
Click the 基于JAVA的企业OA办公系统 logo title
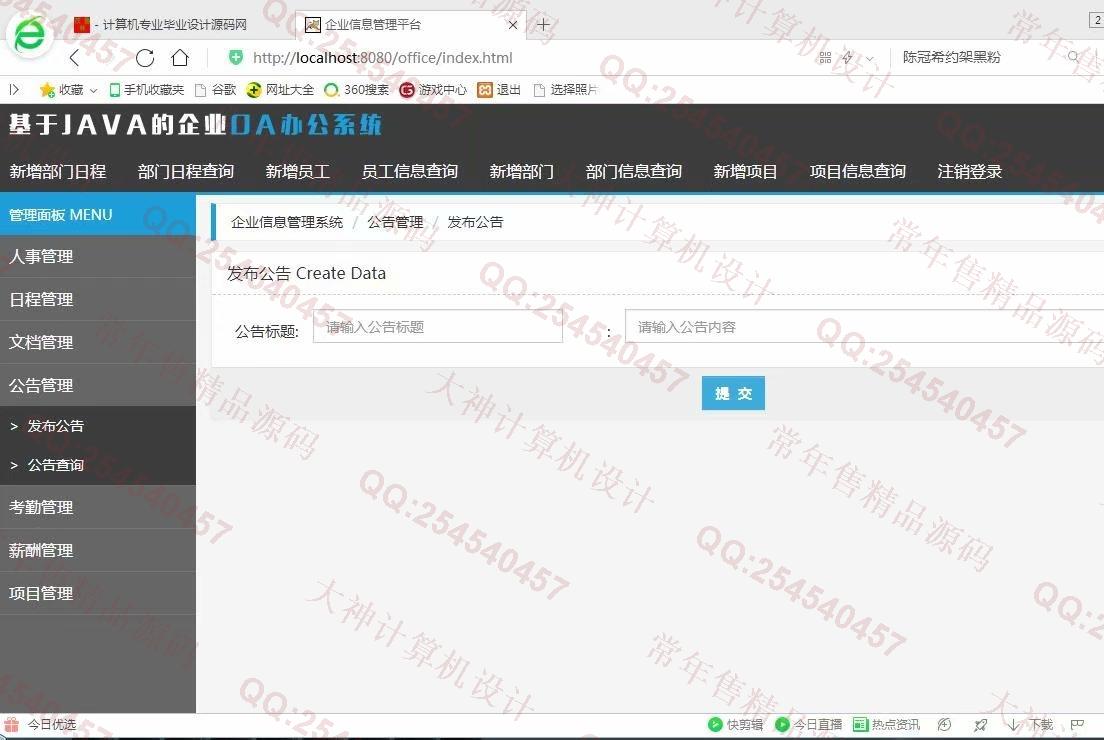(x=195, y=125)
